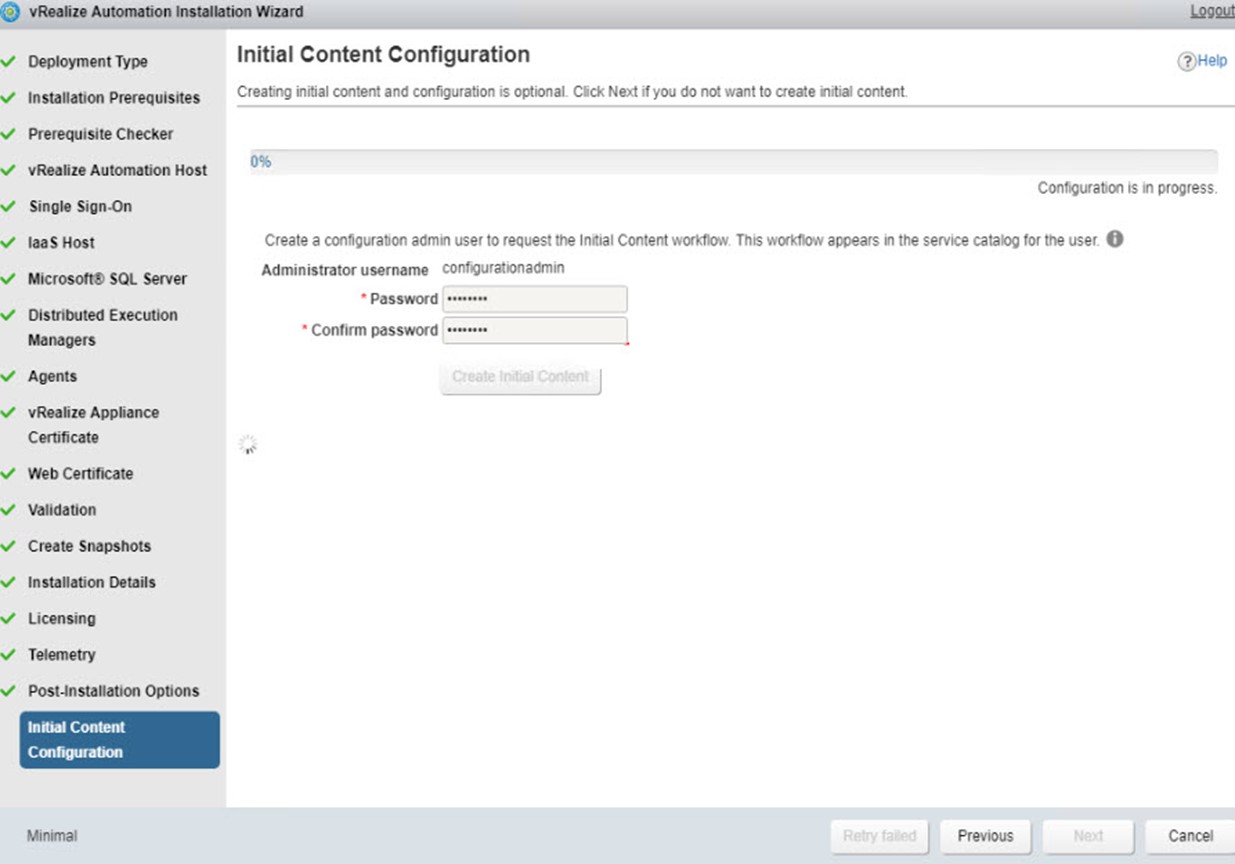Go to Distributed Execution Managers step
The height and width of the screenshot is (864, 1235).
[x=103, y=327]
